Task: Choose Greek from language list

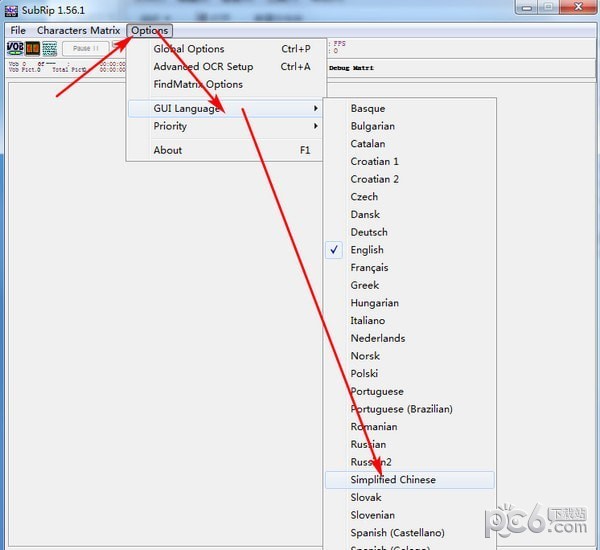Action: (409, 285)
